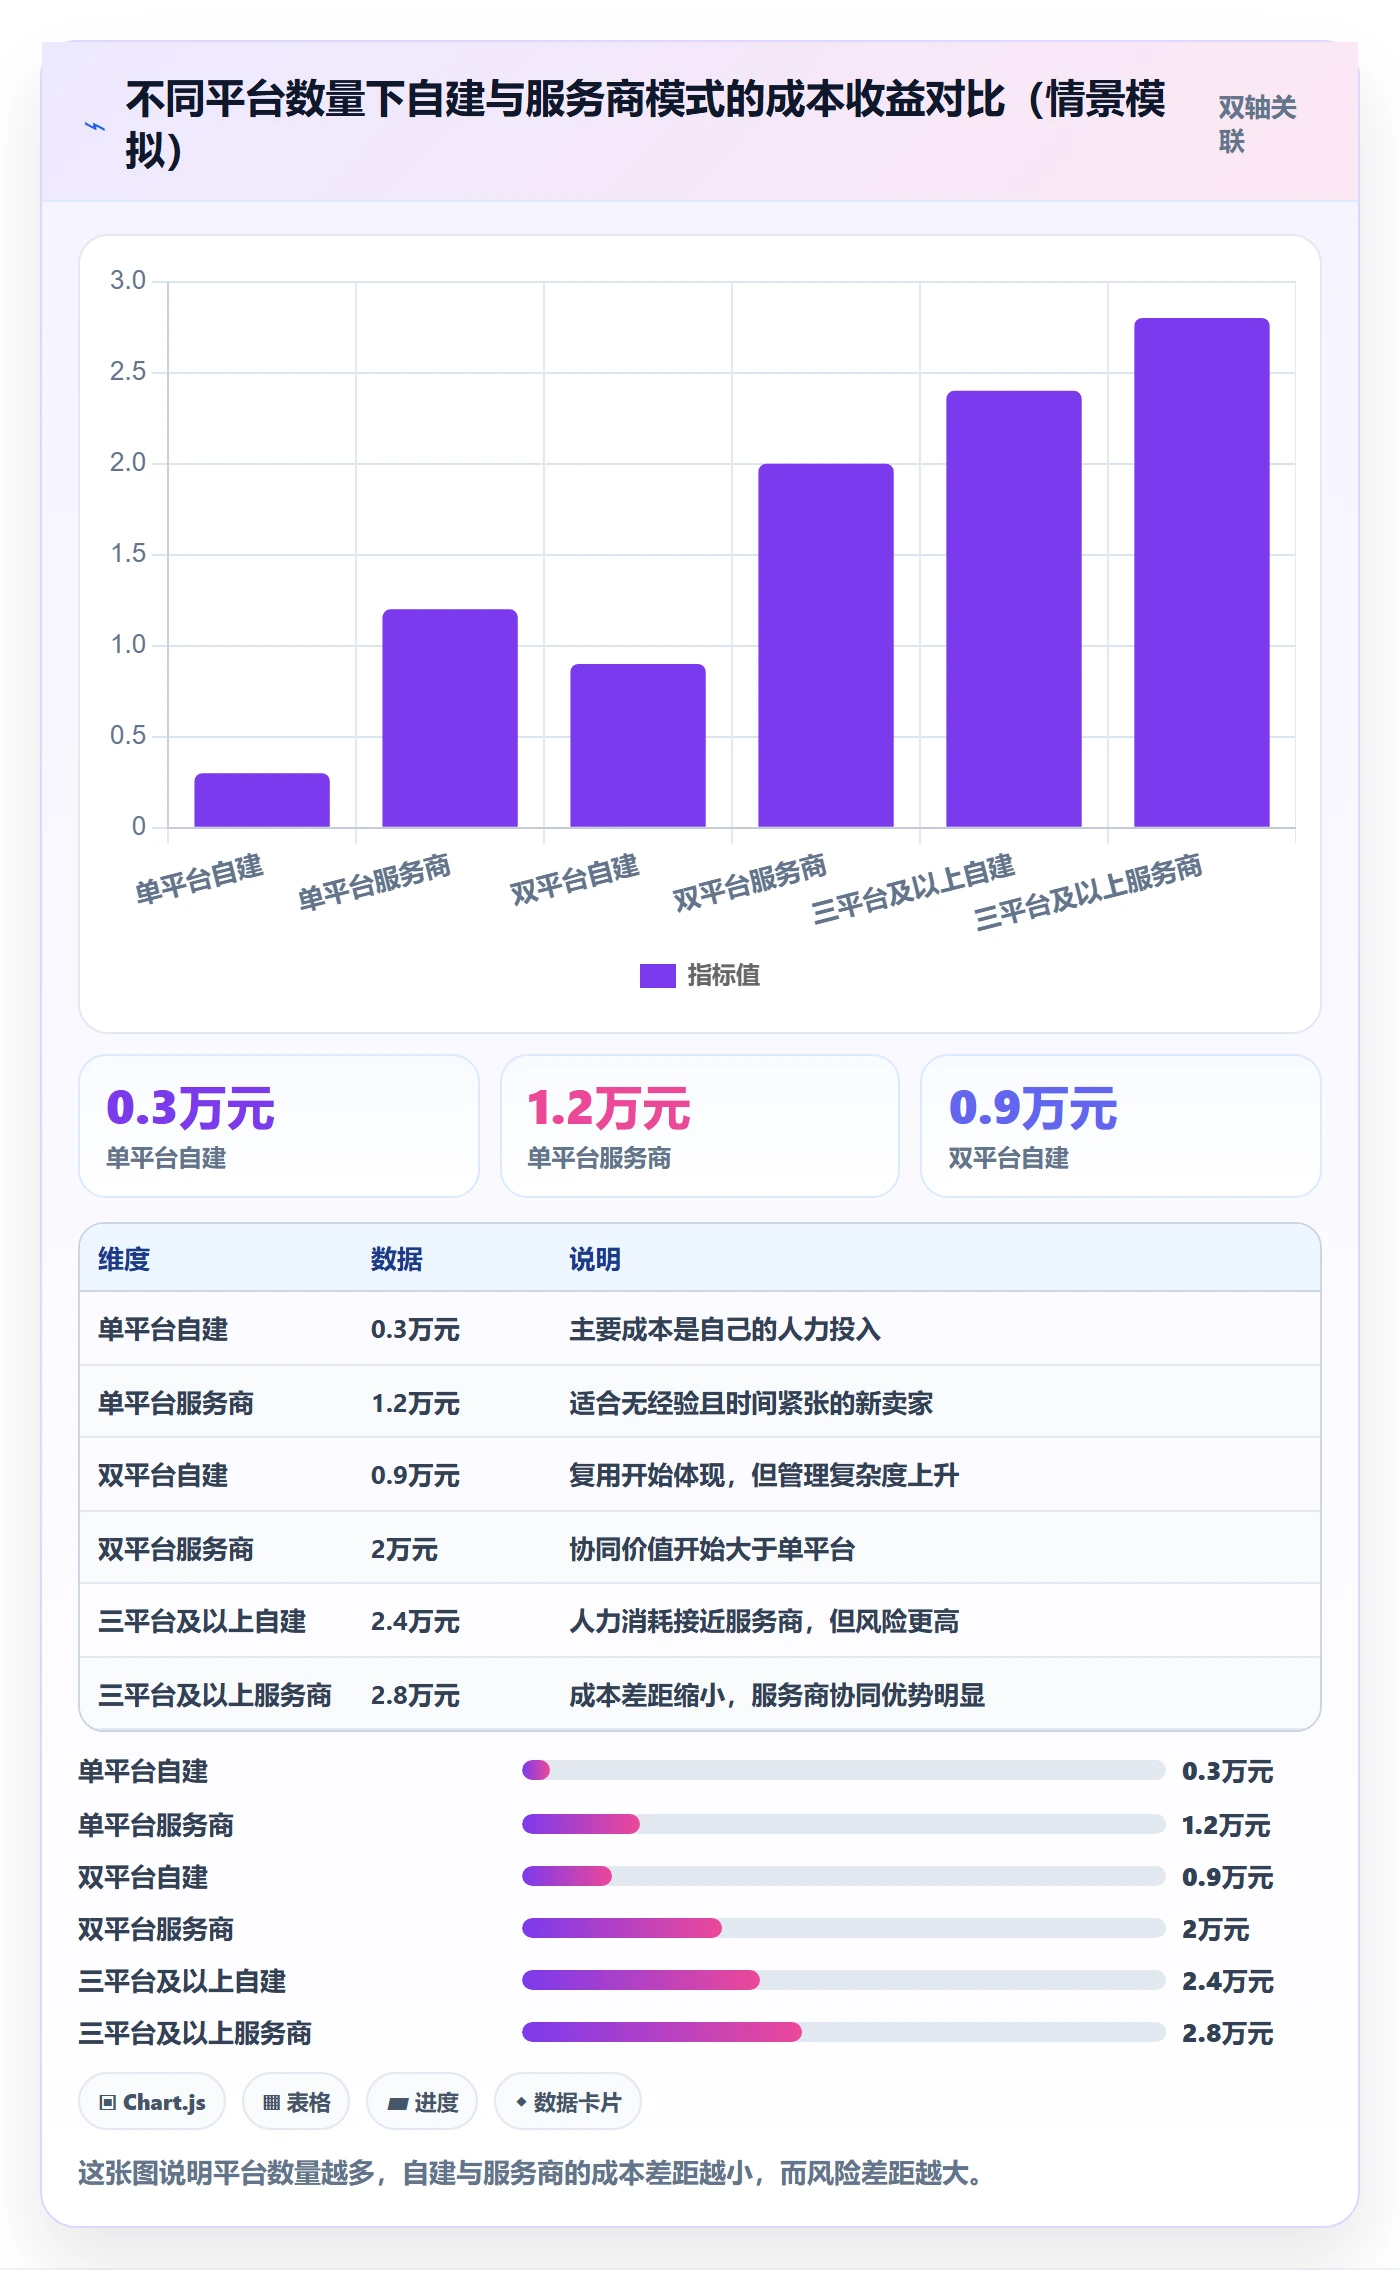Click the 2万元 value in the table
This screenshot has width=1400, height=2270.
click(x=404, y=1549)
